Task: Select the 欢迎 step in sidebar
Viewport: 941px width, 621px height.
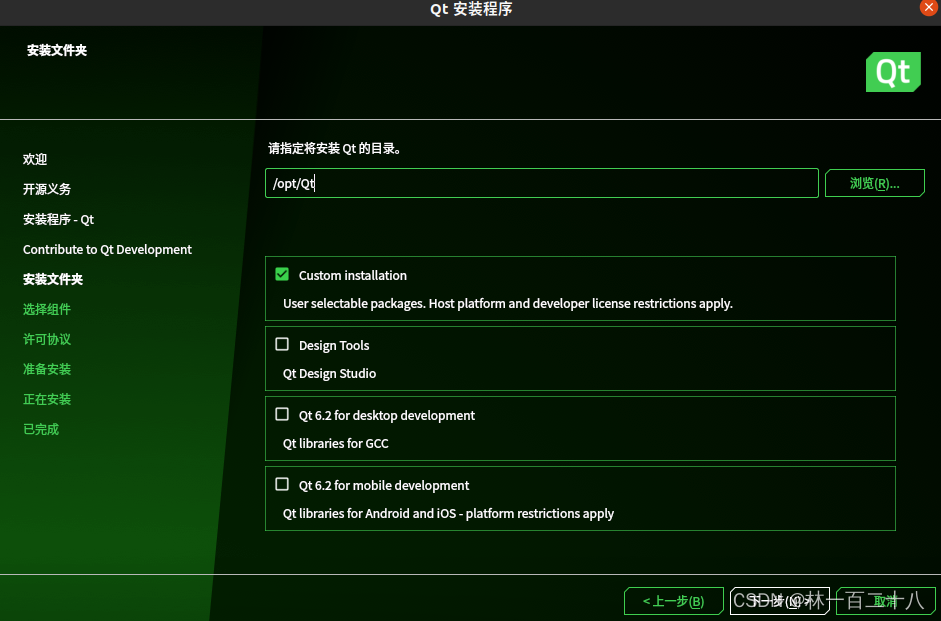Action: [35, 159]
